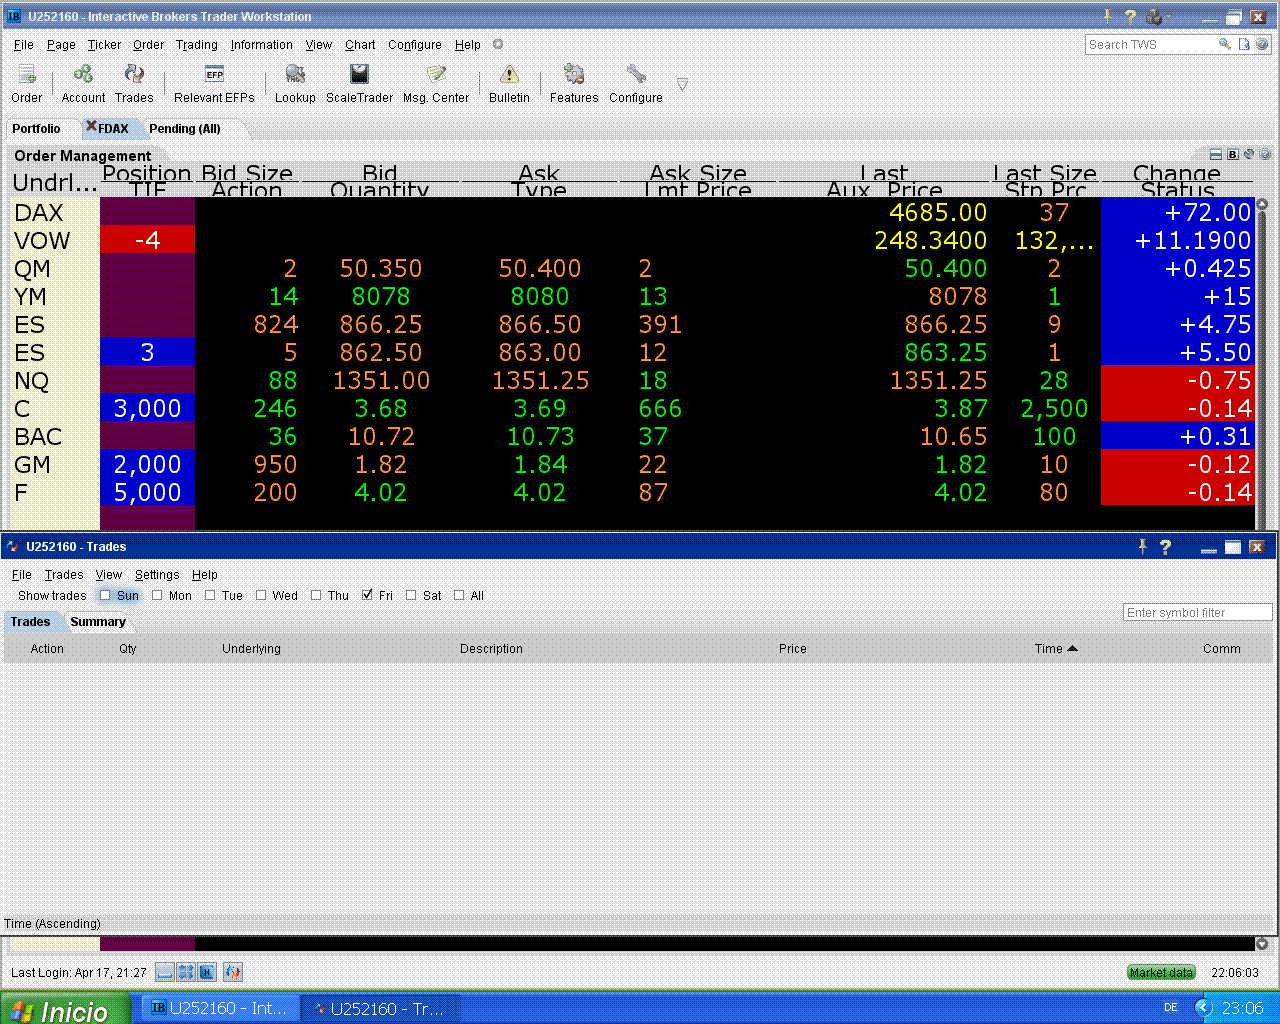Select the All trades checkbox

[459, 595]
